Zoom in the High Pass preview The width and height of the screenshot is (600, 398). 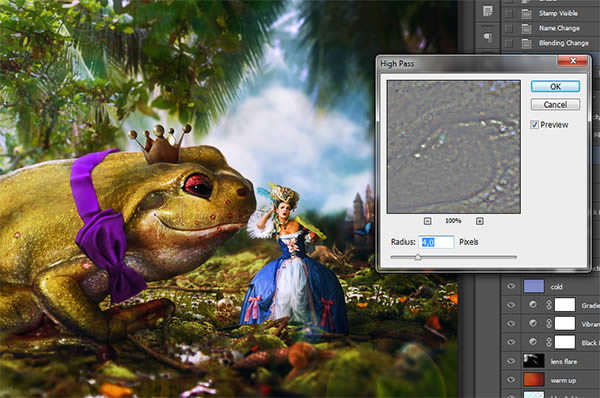coord(479,221)
